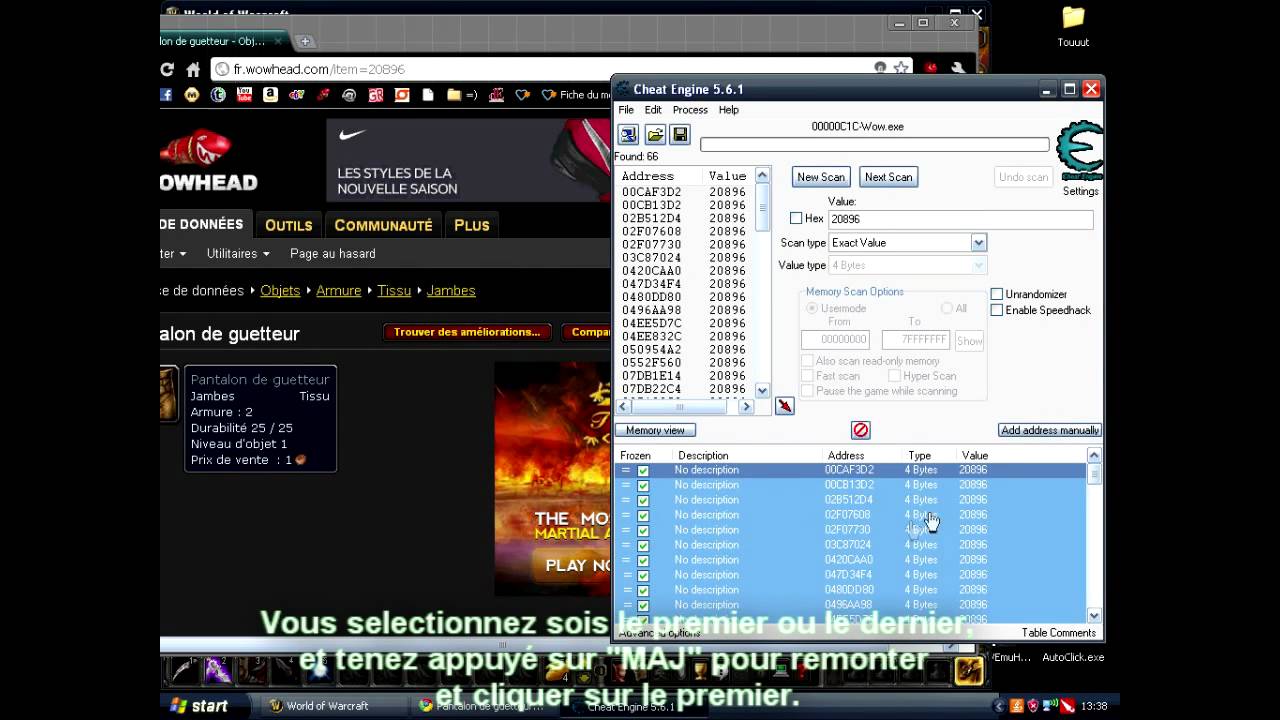Viewport: 1280px width, 720px height.
Task: Open 'Page au hasard' link
Action: pos(333,253)
